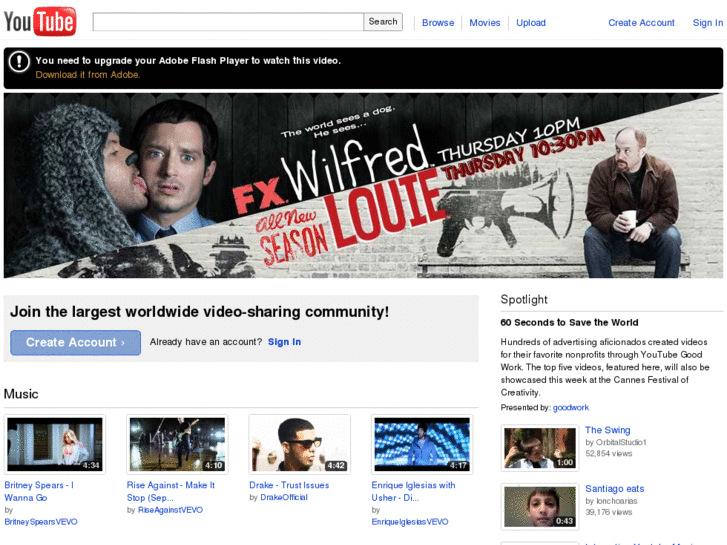Open EnriqueIglesiasVEVO channel link
The width and height of the screenshot is (727, 545).
point(410,522)
